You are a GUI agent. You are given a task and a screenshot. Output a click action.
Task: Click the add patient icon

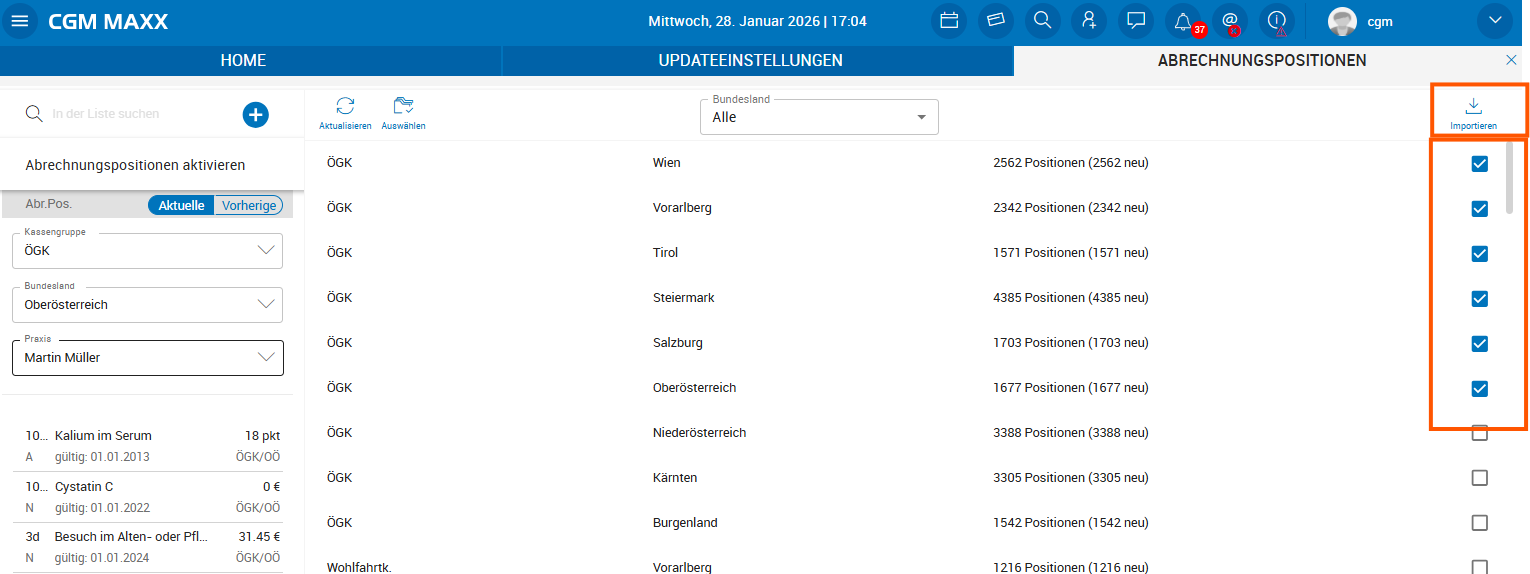coord(1089,21)
